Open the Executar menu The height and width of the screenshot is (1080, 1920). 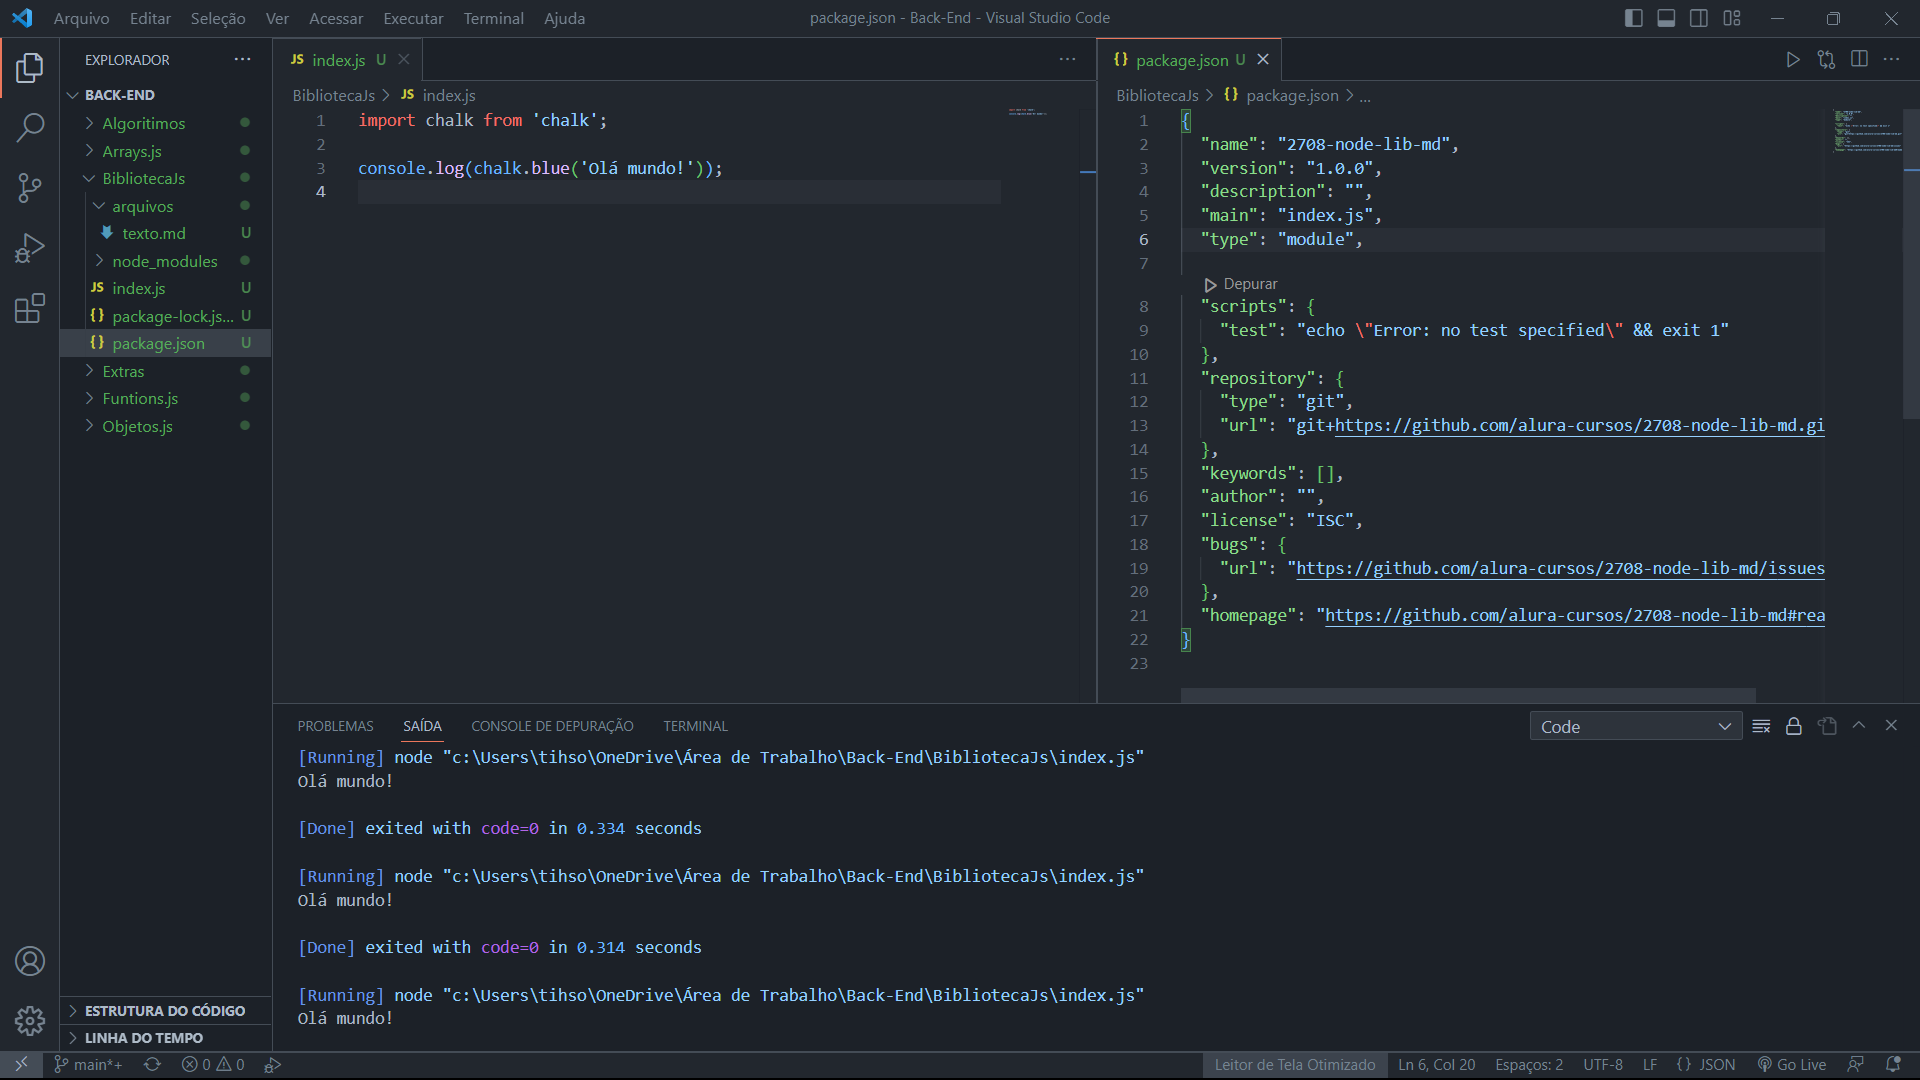pyautogui.click(x=413, y=18)
